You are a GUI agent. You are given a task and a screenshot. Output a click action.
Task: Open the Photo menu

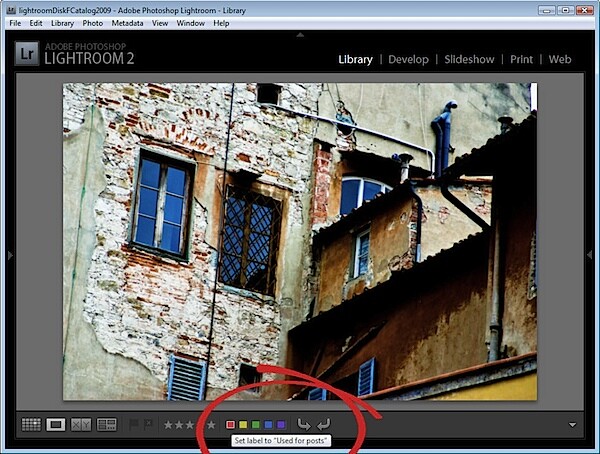pyautogui.click(x=93, y=23)
